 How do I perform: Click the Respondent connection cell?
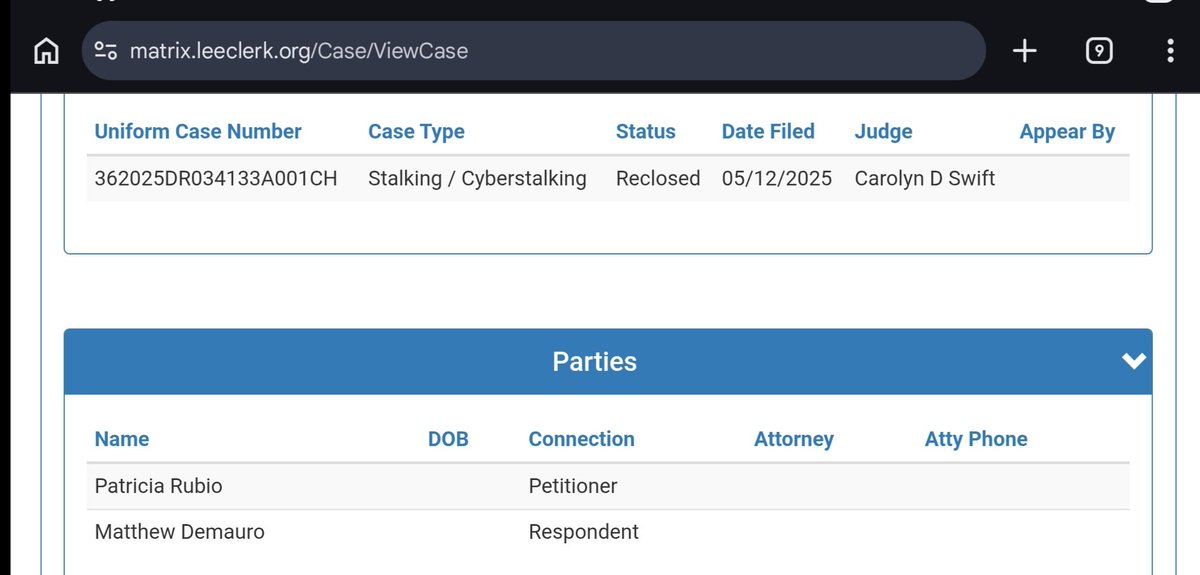[584, 532]
